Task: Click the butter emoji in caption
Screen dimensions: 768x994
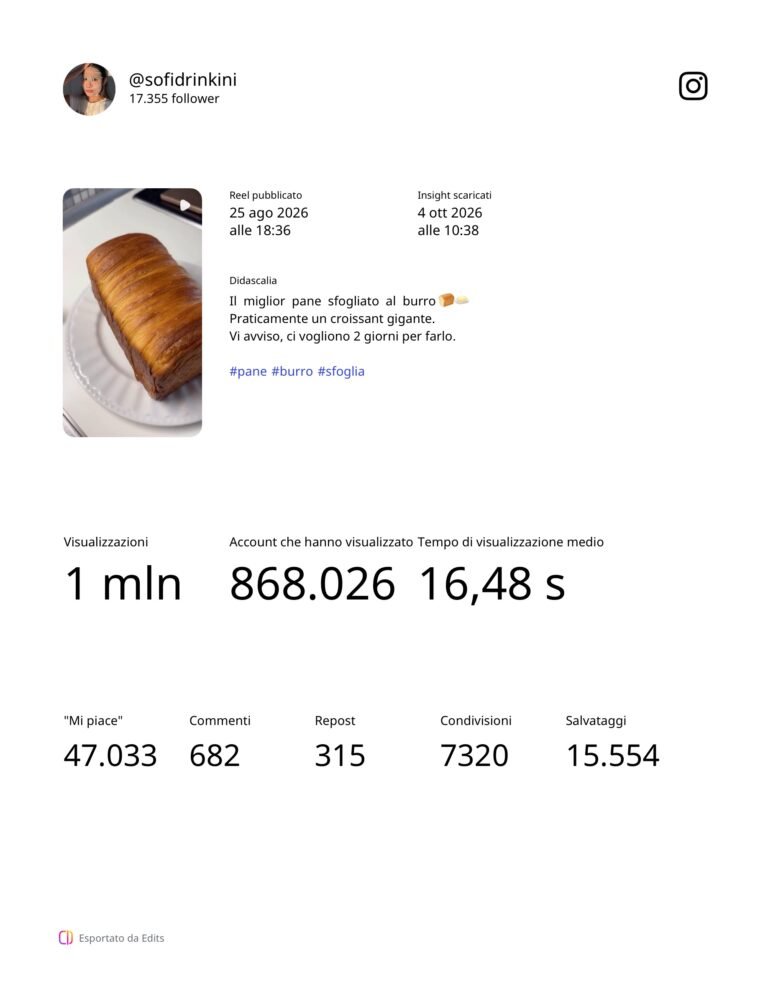Action: click(462, 300)
